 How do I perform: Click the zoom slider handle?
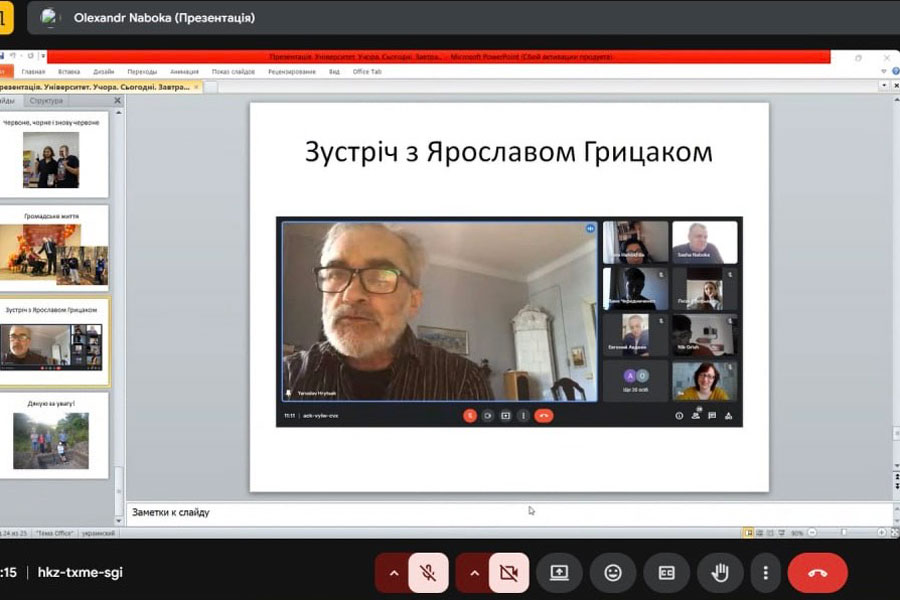click(844, 533)
